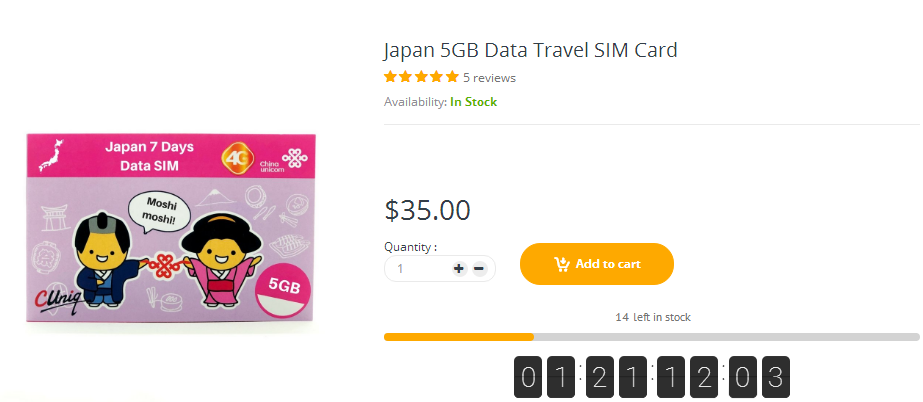Viewport: 923px width, 402px height.
Task: Focus the Quantity input field
Action: pyautogui.click(x=420, y=268)
